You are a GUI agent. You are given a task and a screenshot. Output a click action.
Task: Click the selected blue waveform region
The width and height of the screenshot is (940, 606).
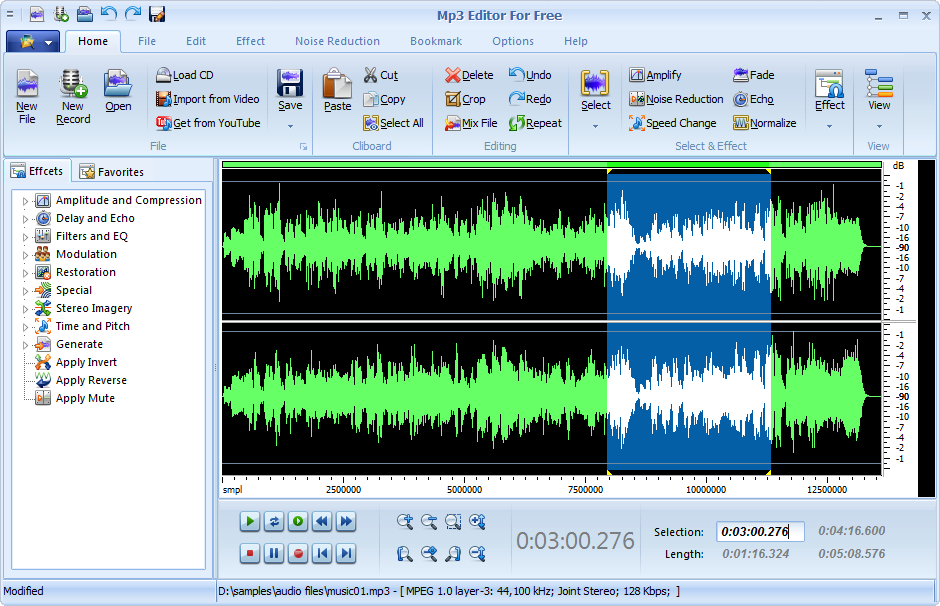click(688, 320)
